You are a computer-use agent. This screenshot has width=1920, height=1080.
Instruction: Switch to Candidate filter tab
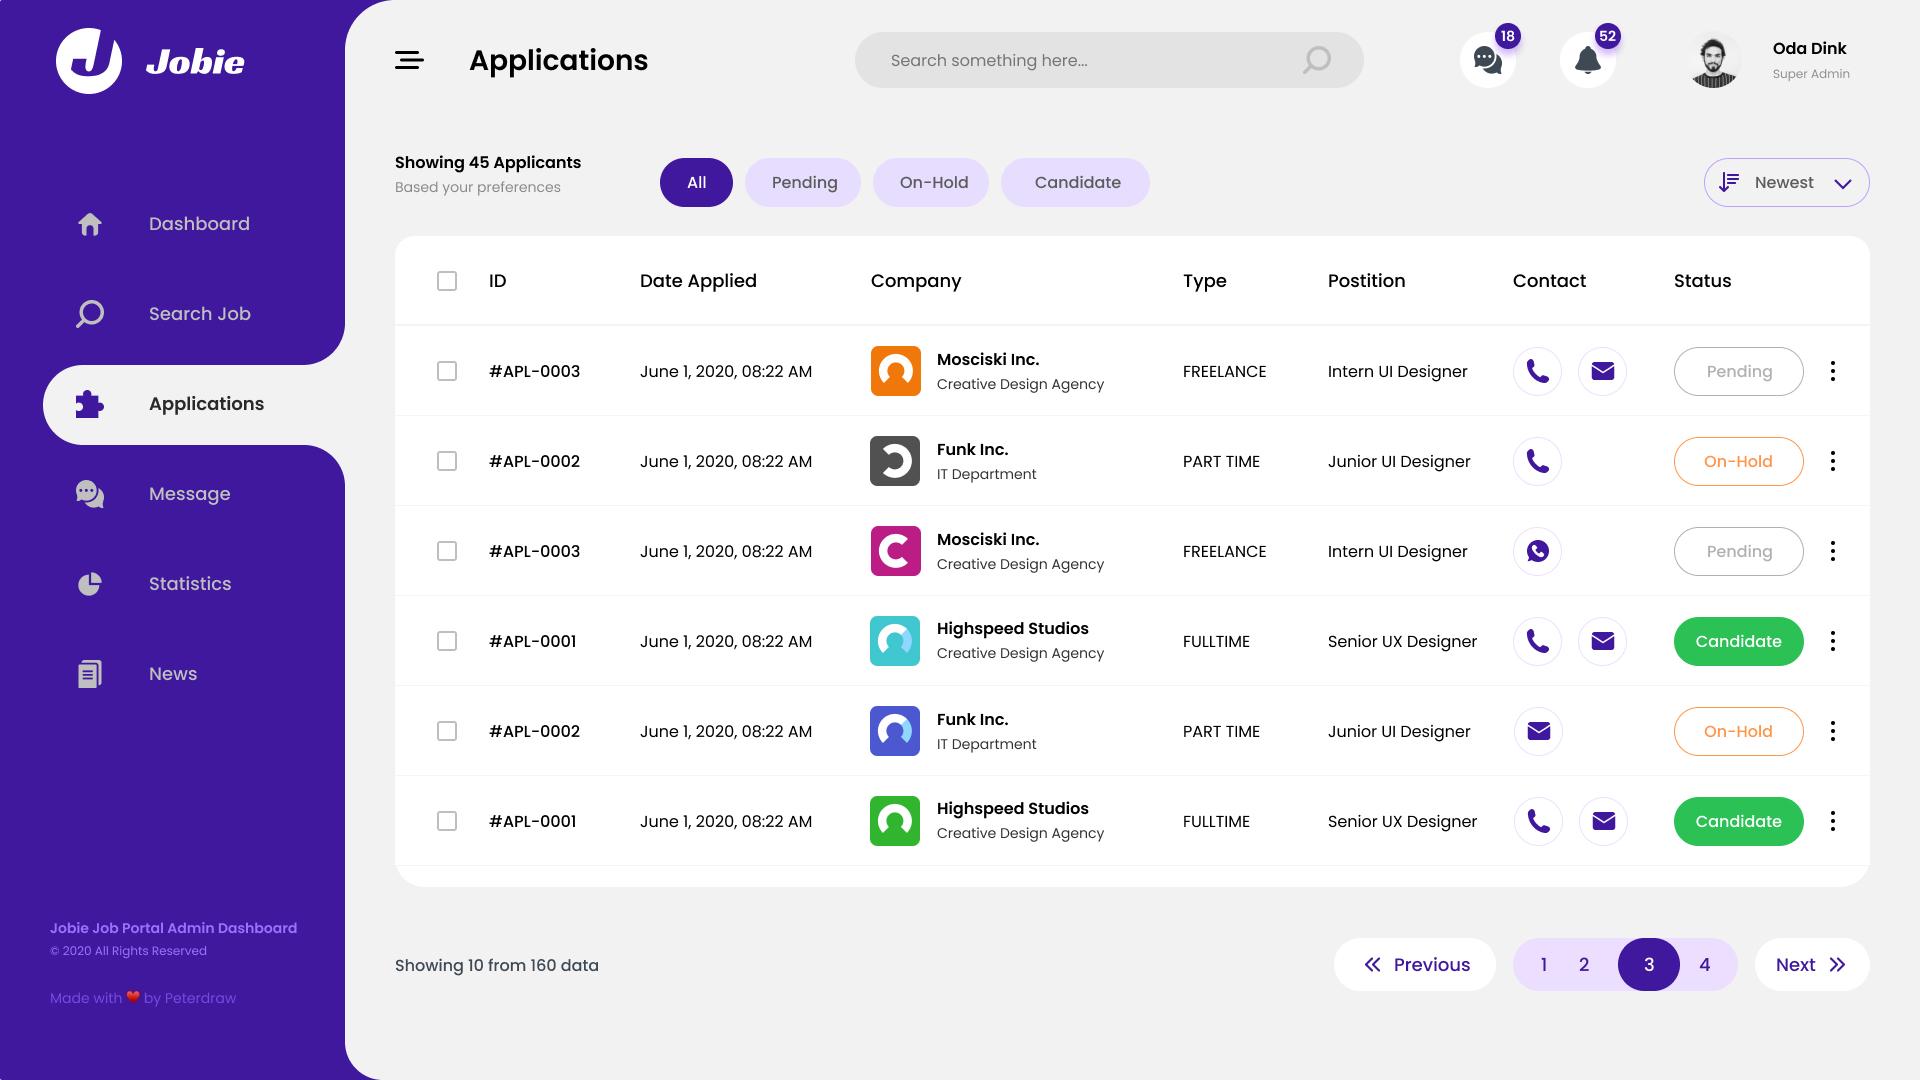[1076, 183]
